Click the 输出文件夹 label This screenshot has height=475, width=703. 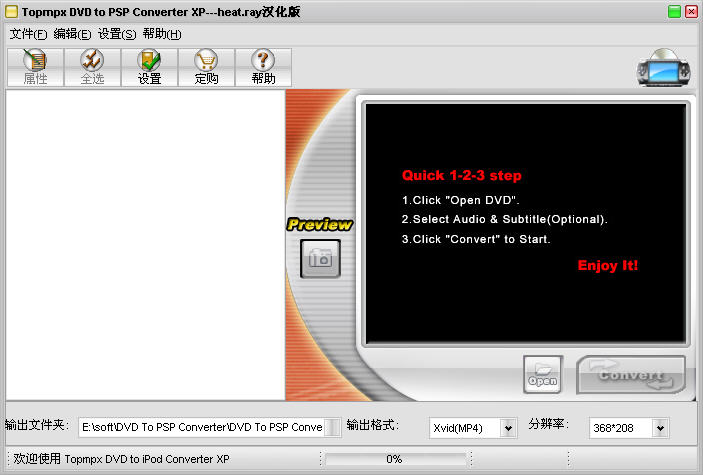click(37, 425)
